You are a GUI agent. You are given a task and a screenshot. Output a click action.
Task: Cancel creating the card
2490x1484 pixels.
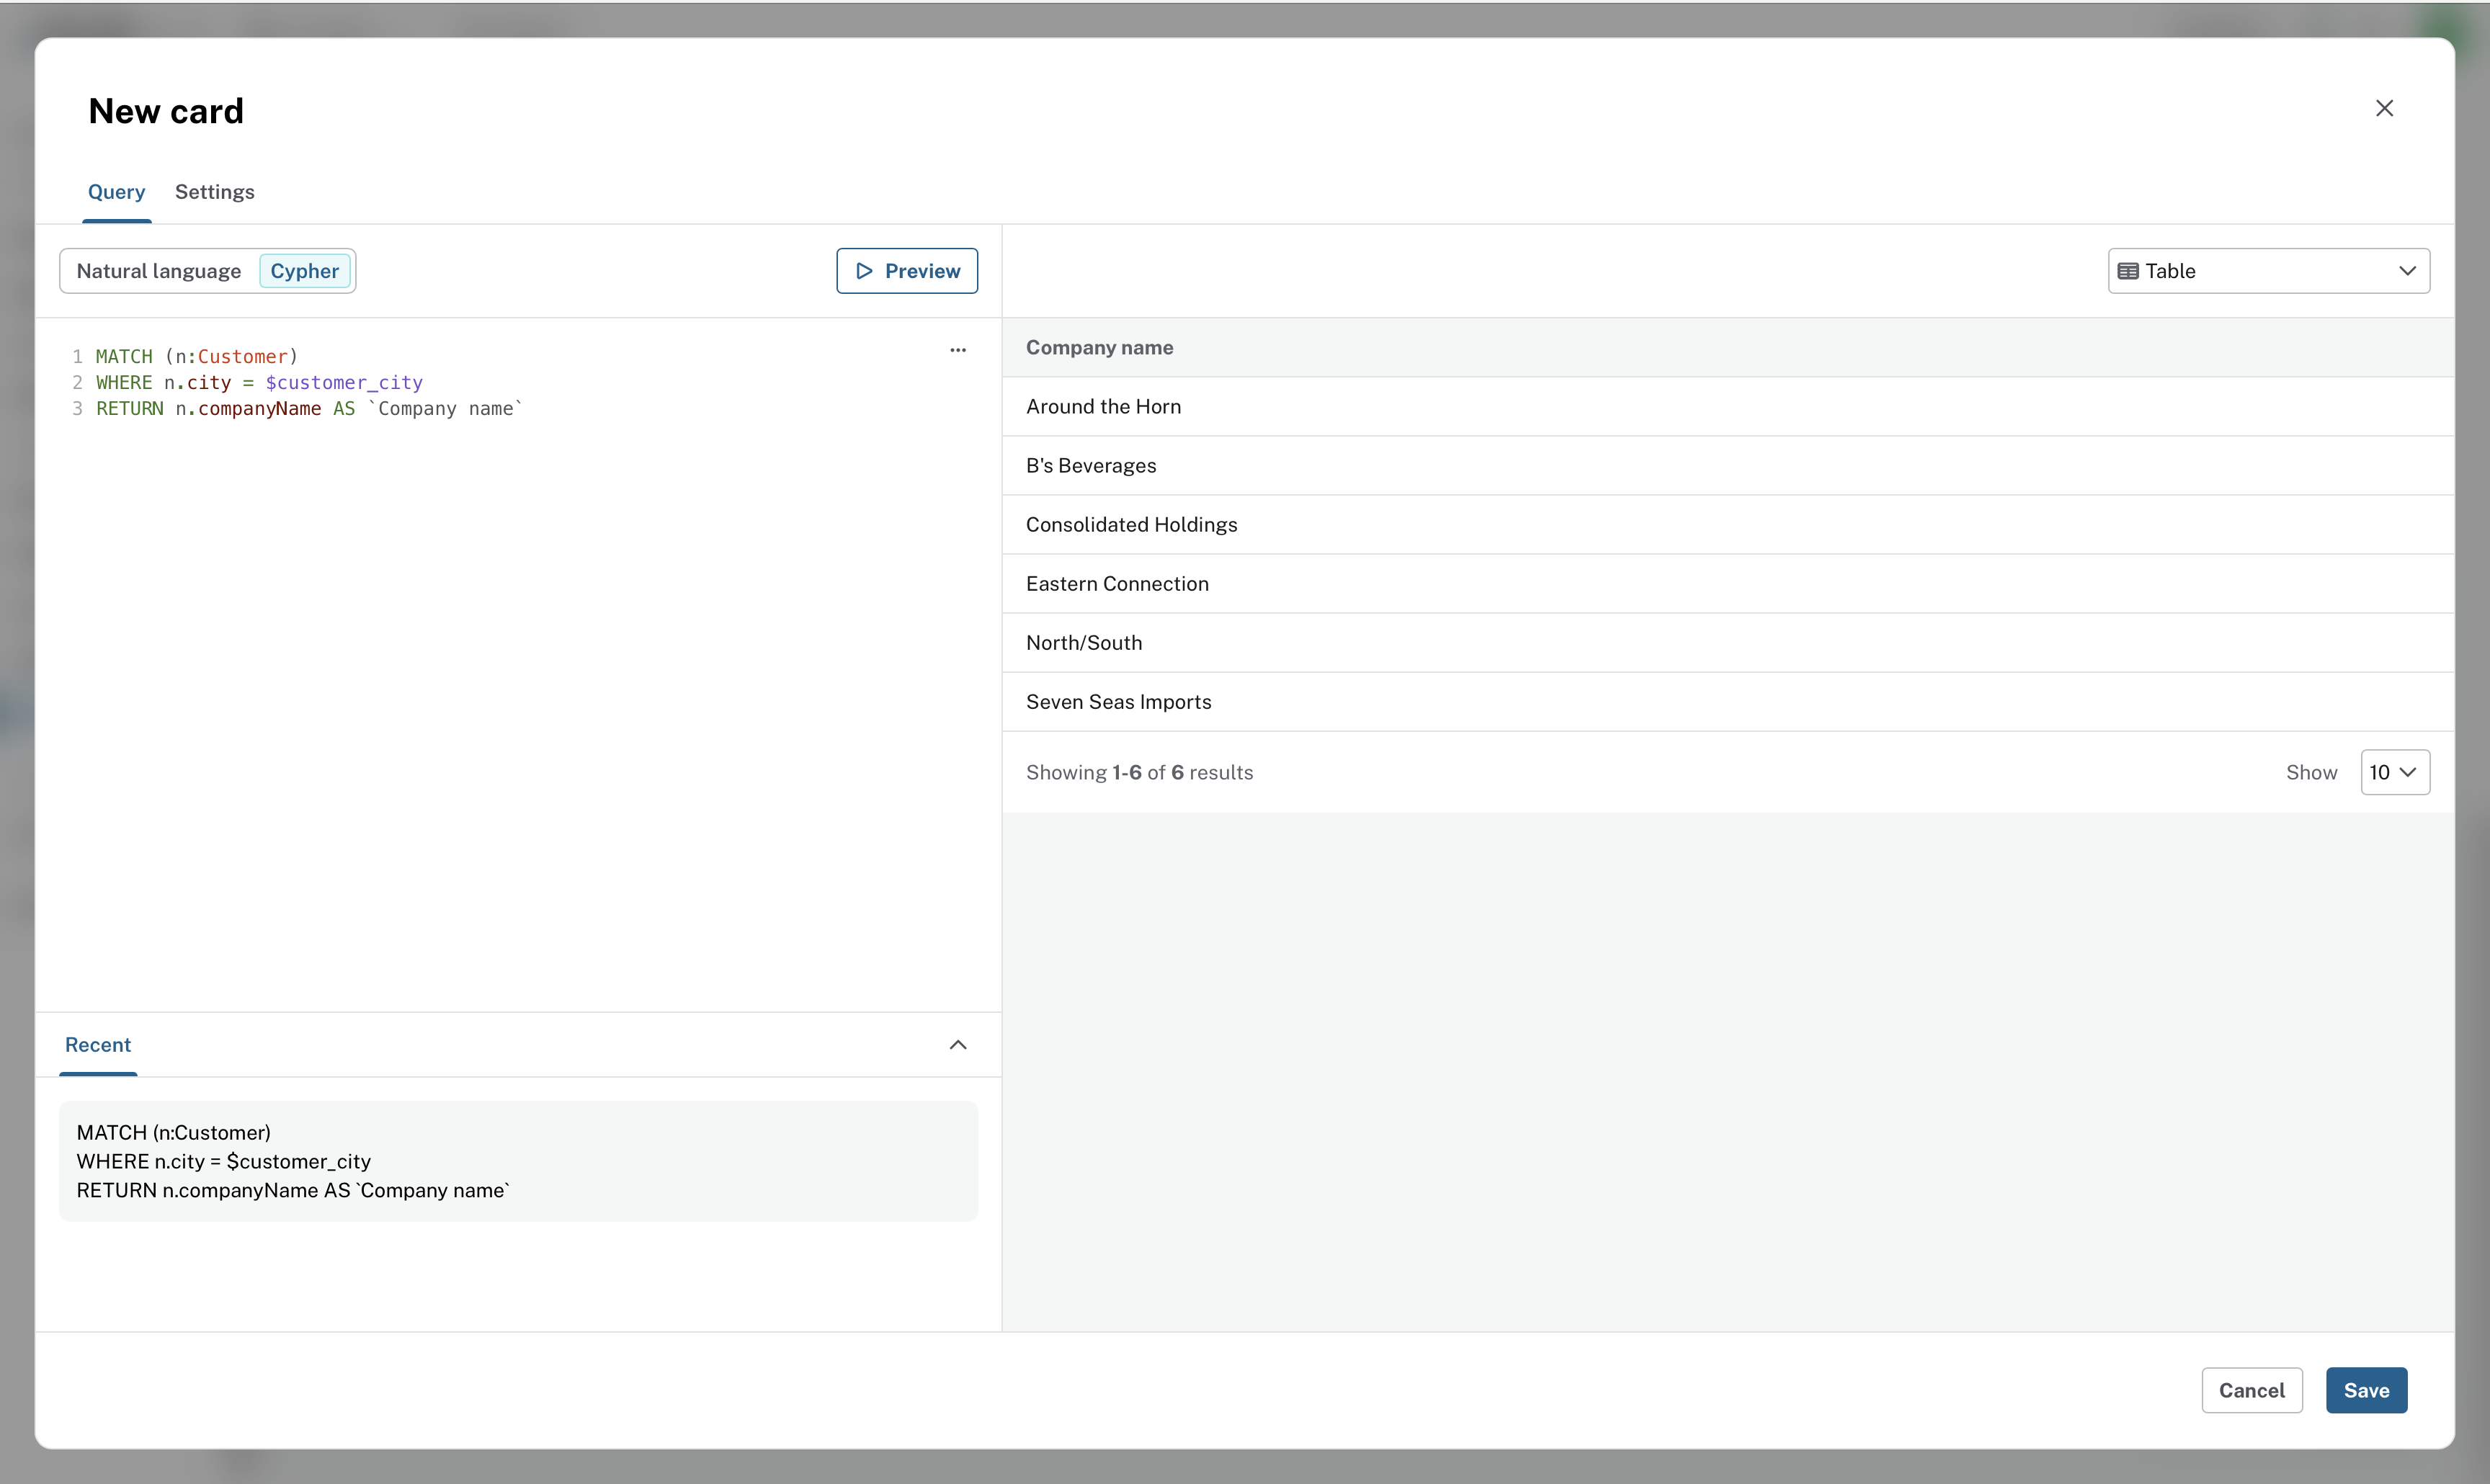coord(2251,1390)
